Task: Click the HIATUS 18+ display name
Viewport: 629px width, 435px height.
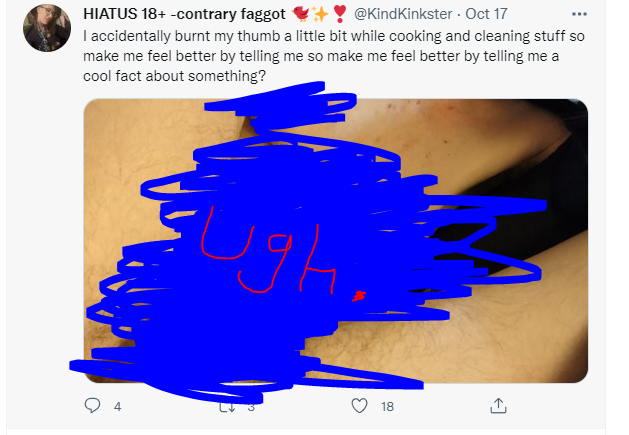Action: pos(184,14)
